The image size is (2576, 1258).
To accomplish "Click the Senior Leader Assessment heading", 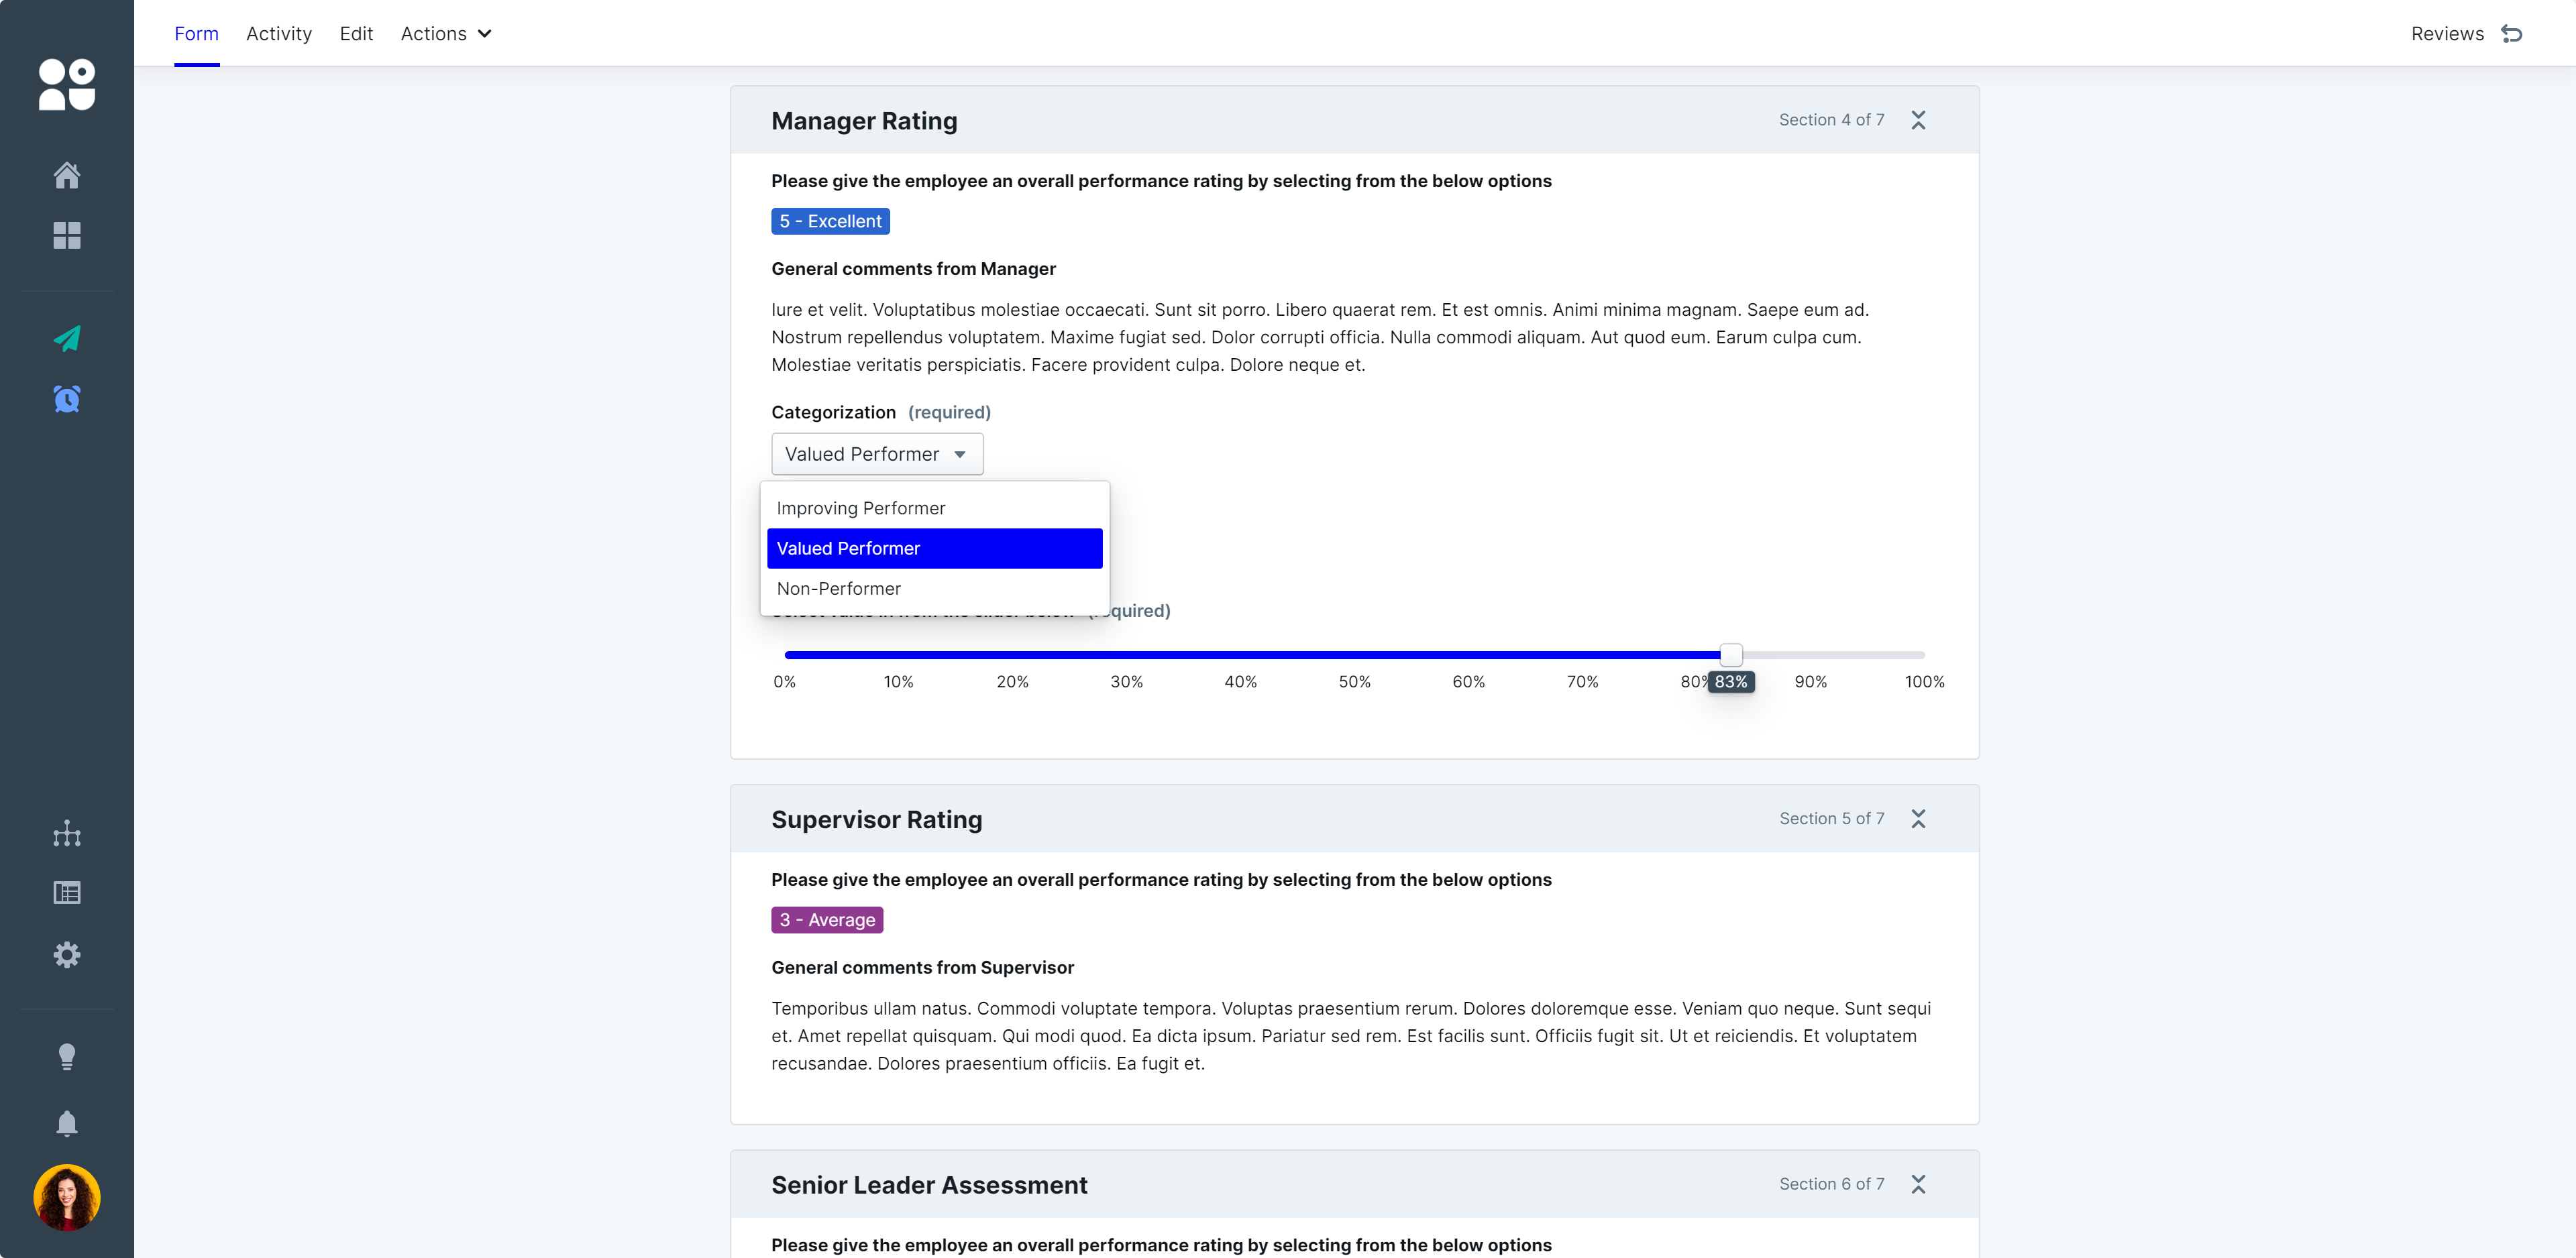I will tap(929, 1184).
